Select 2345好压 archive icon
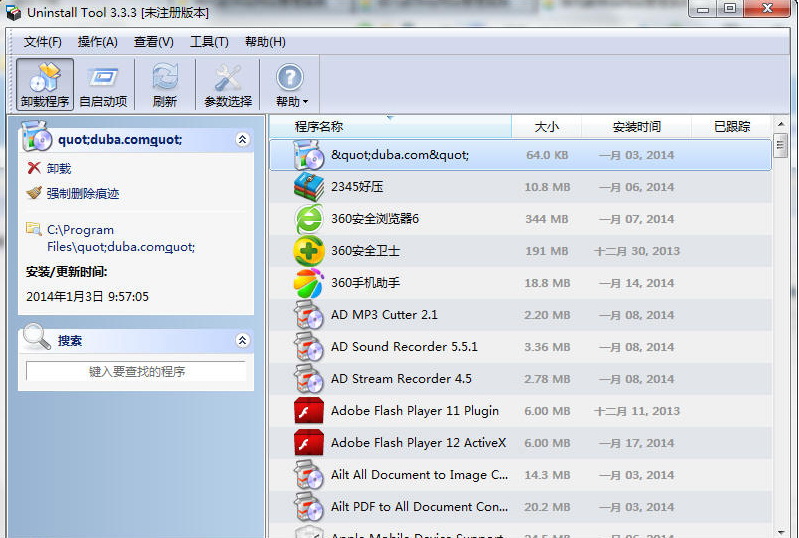799x538 pixels. tap(308, 187)
